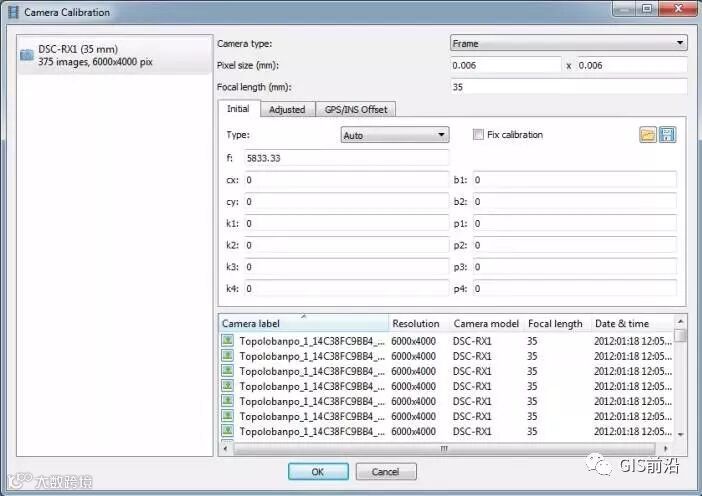
Task: Click the image list vertical scrollbar up arrow
Action: coord(681,321)
